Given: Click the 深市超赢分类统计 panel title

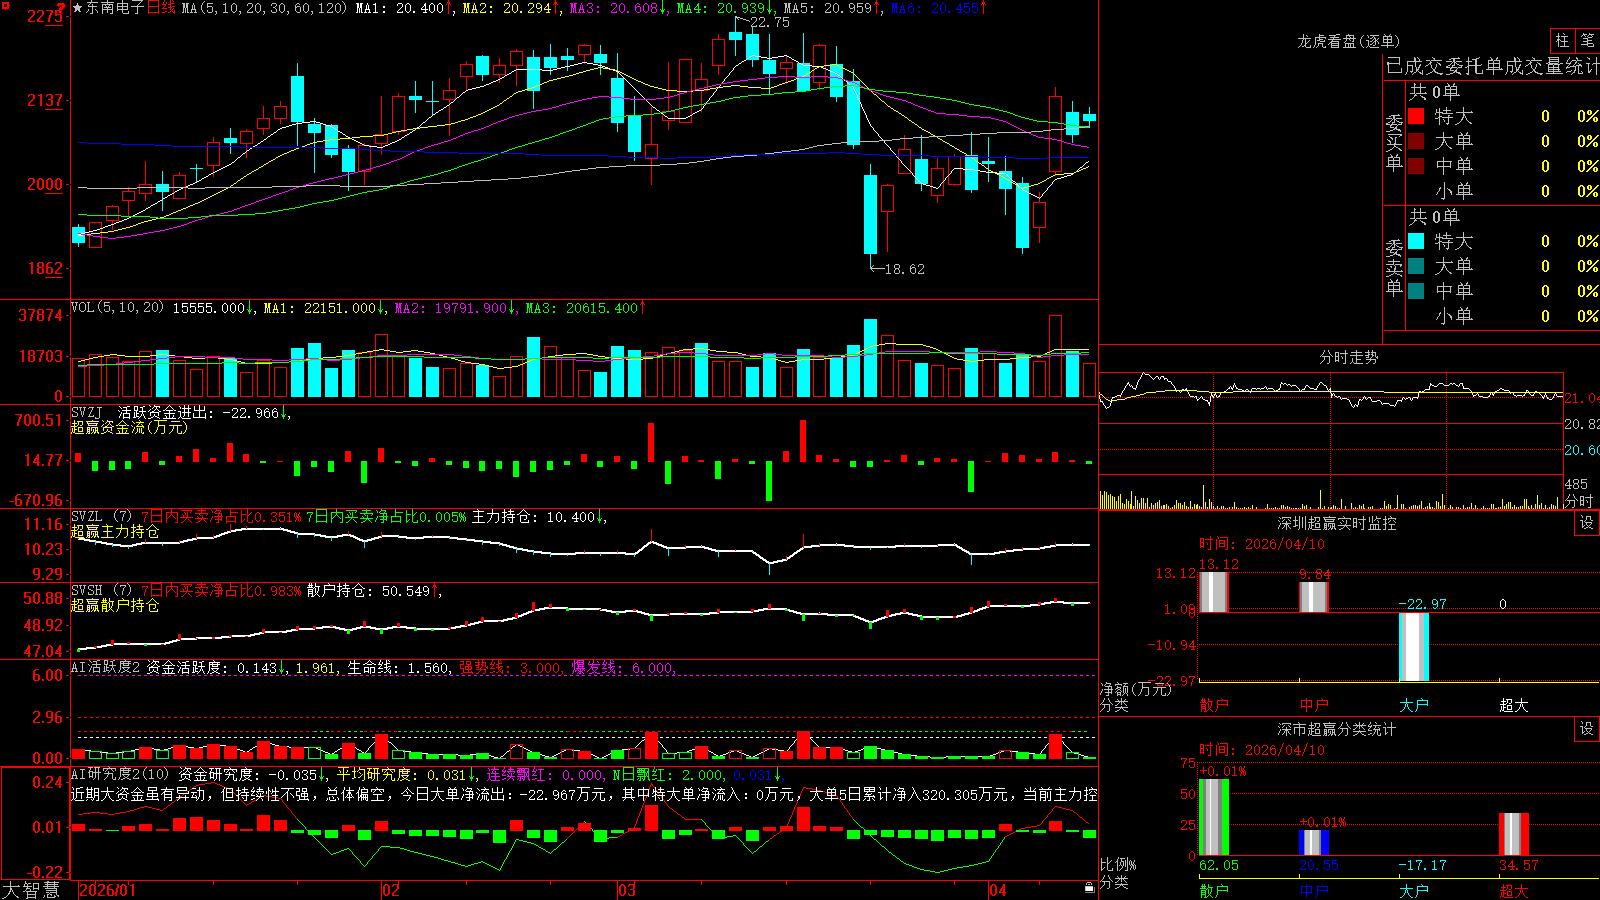Looking at the screenshot, I should [x=1336, y=729].
